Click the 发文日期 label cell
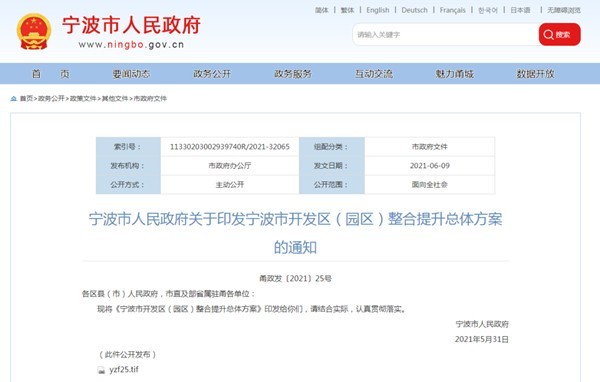The height and width of the screenshot is (382, 600). (331, 166)
